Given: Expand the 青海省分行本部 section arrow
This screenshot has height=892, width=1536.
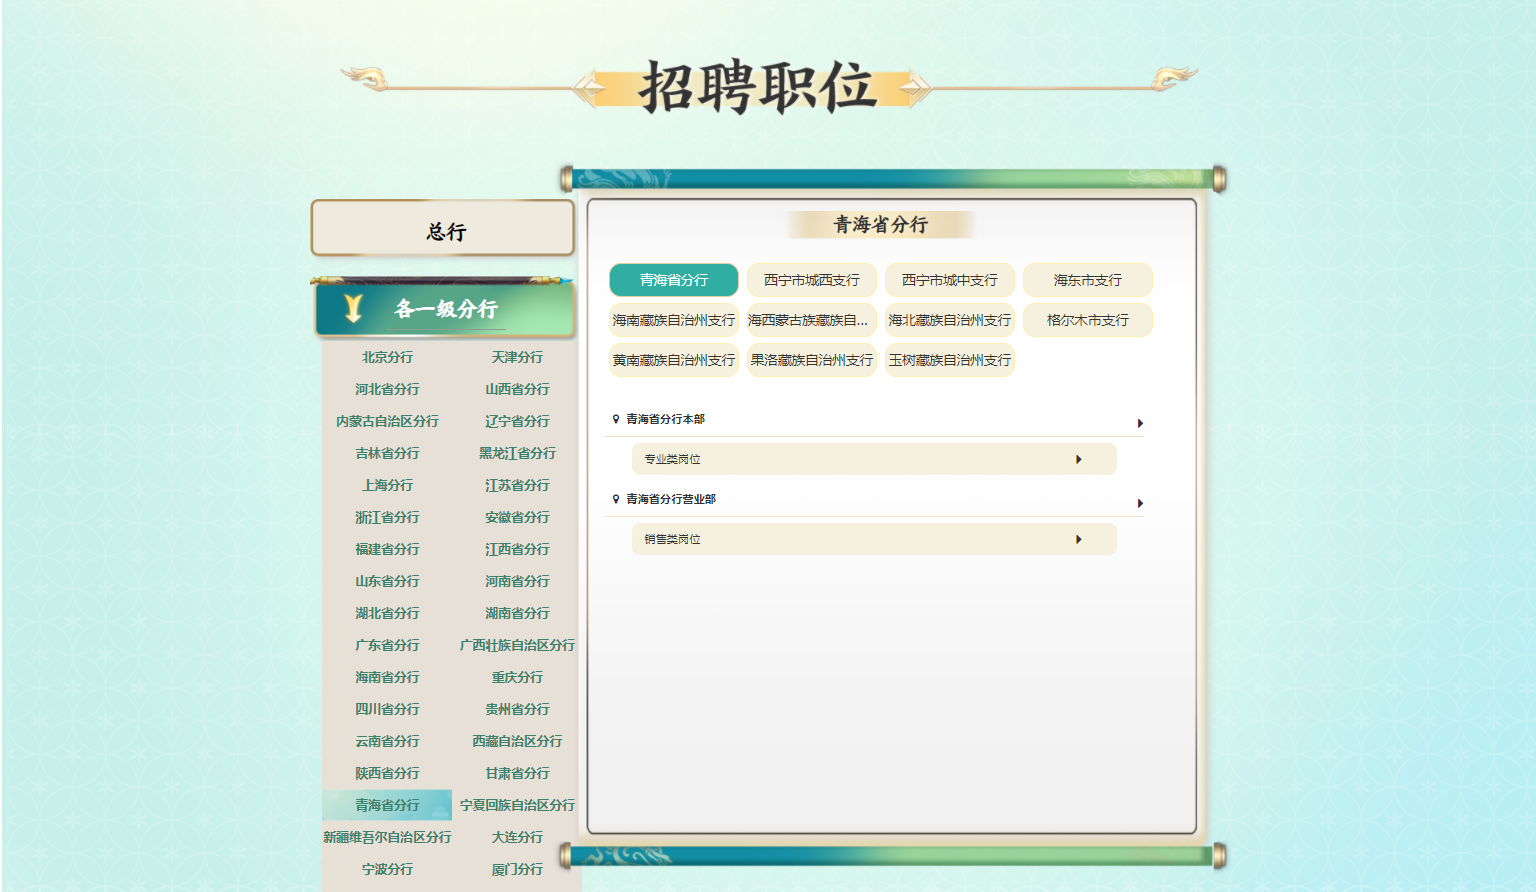Looking at the screenshot, I should click(1140, 423).
